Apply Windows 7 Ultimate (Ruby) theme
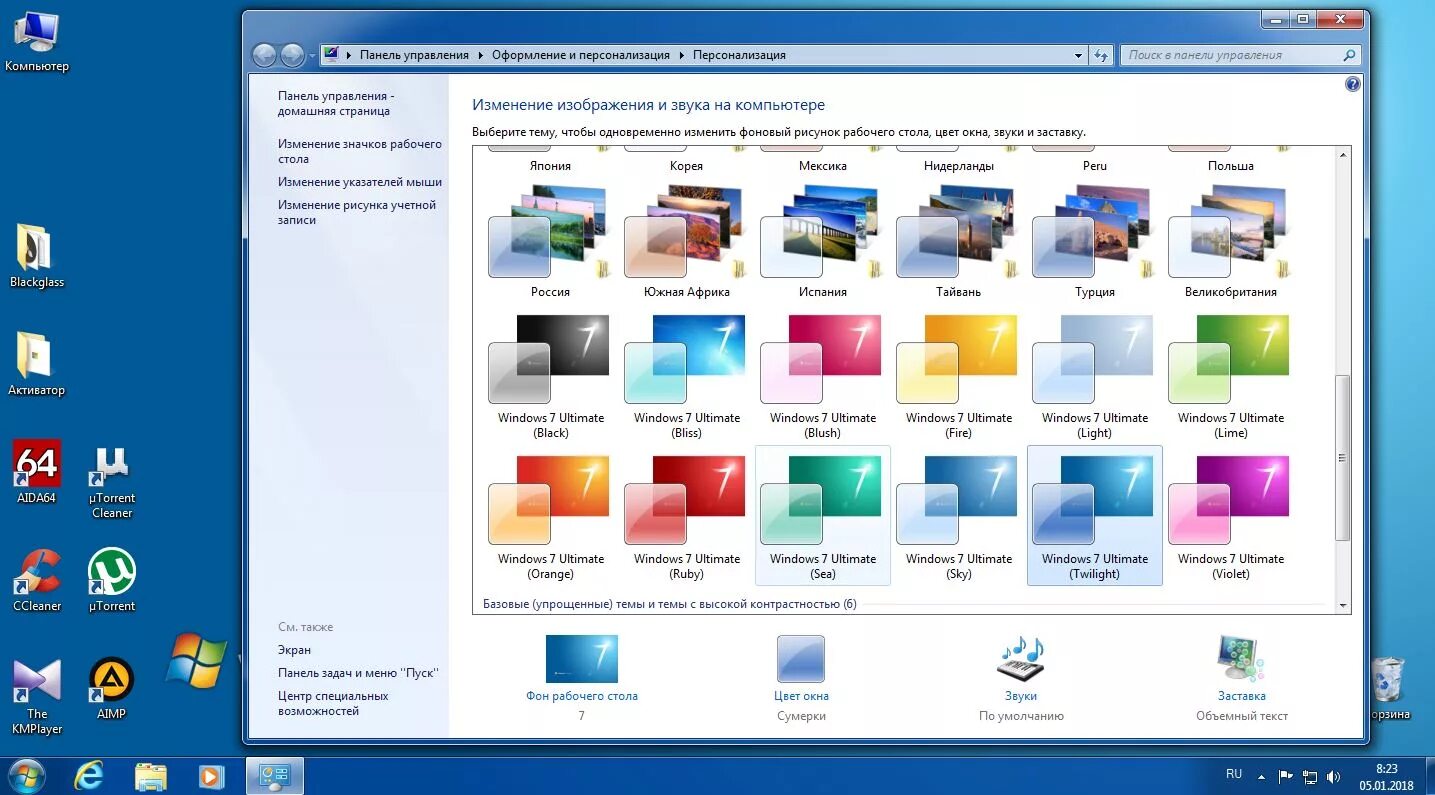Screen dimensions: 1435x795 pos(687,517)
